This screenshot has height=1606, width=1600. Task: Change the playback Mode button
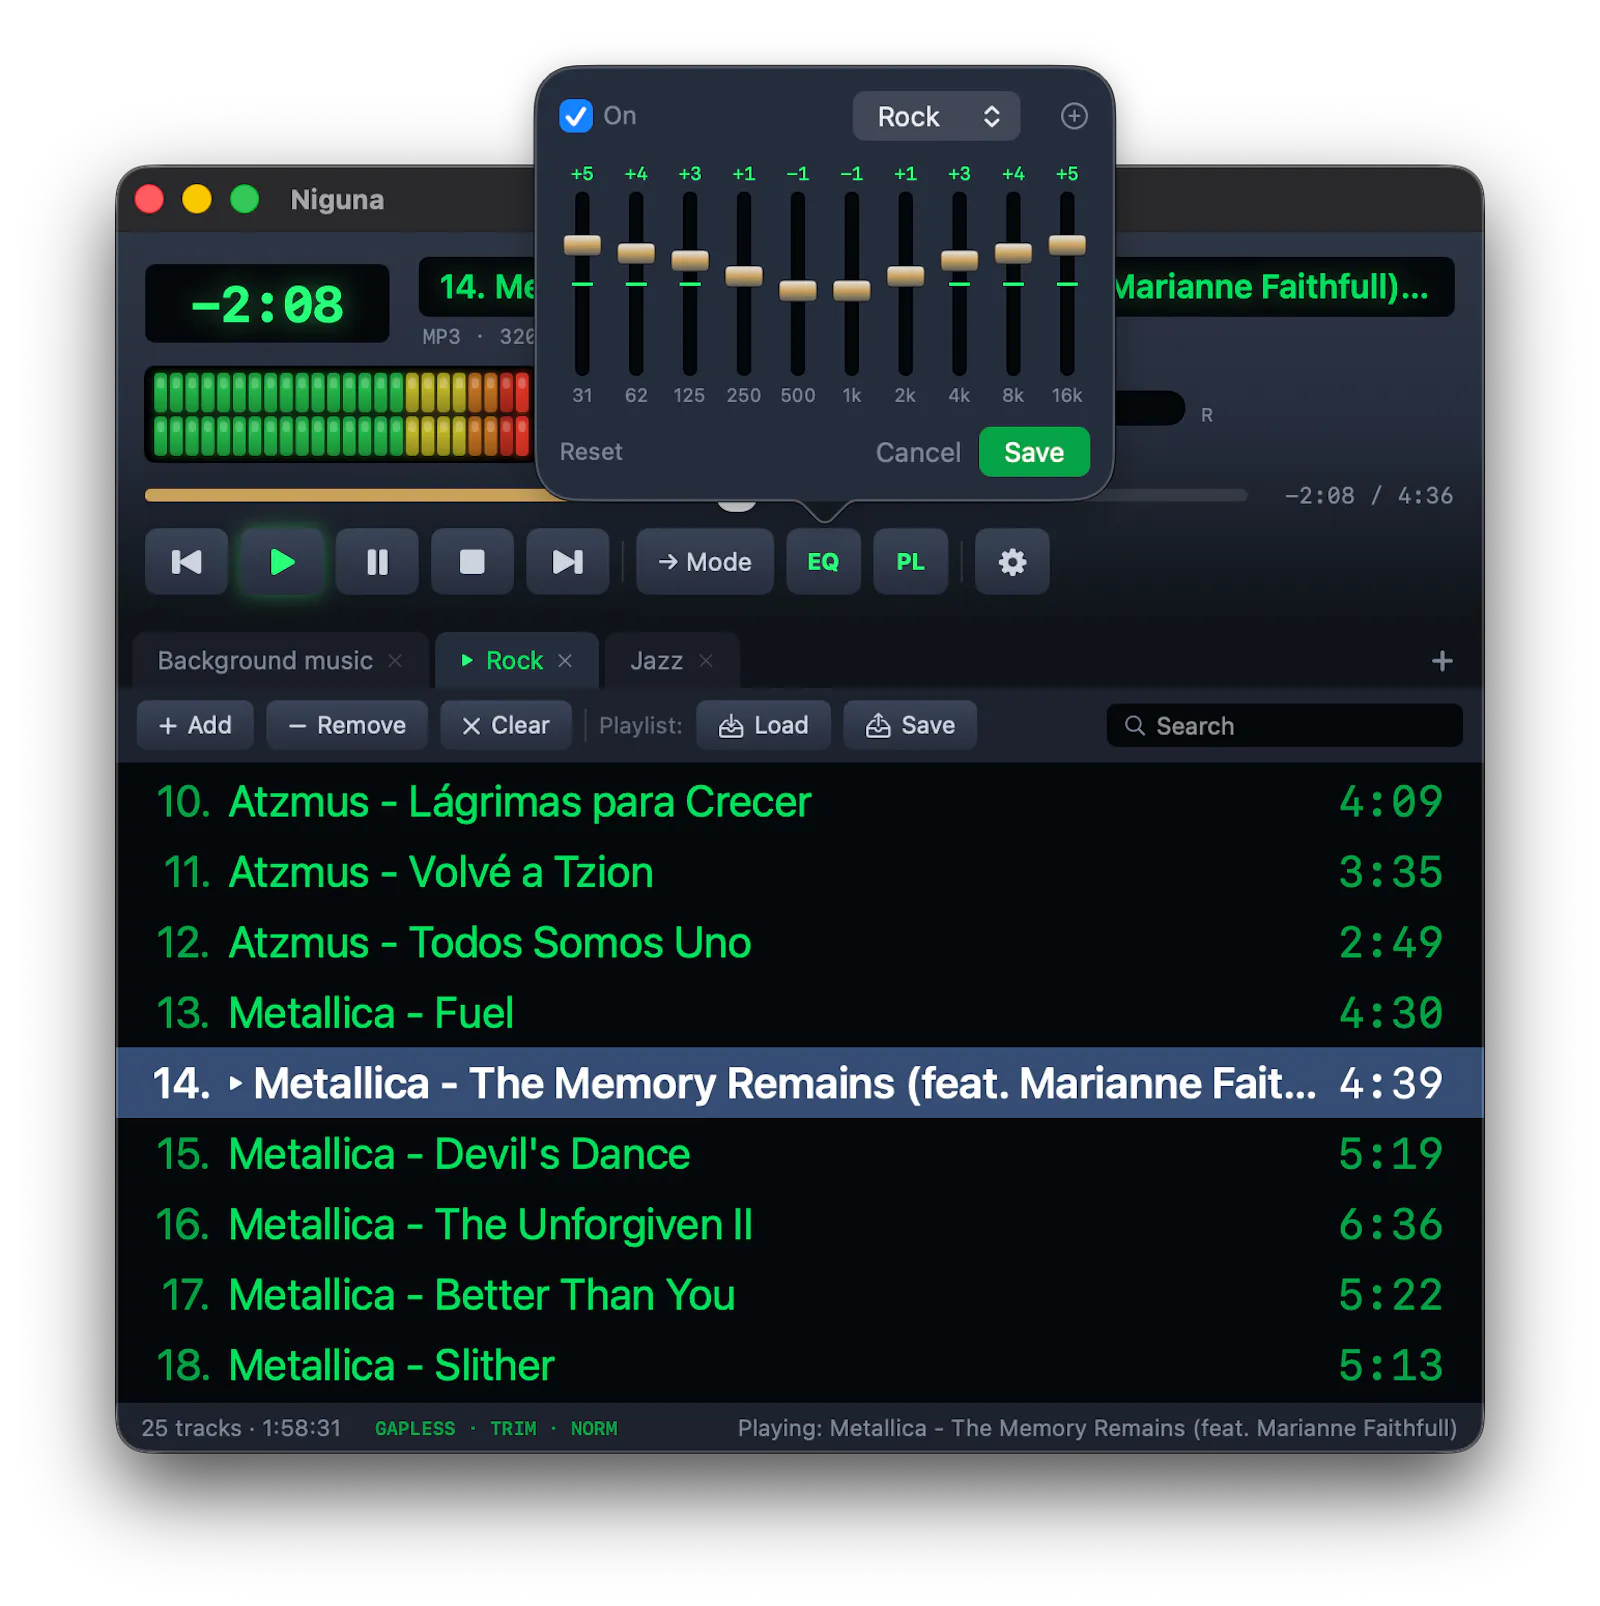coord(705,562)
